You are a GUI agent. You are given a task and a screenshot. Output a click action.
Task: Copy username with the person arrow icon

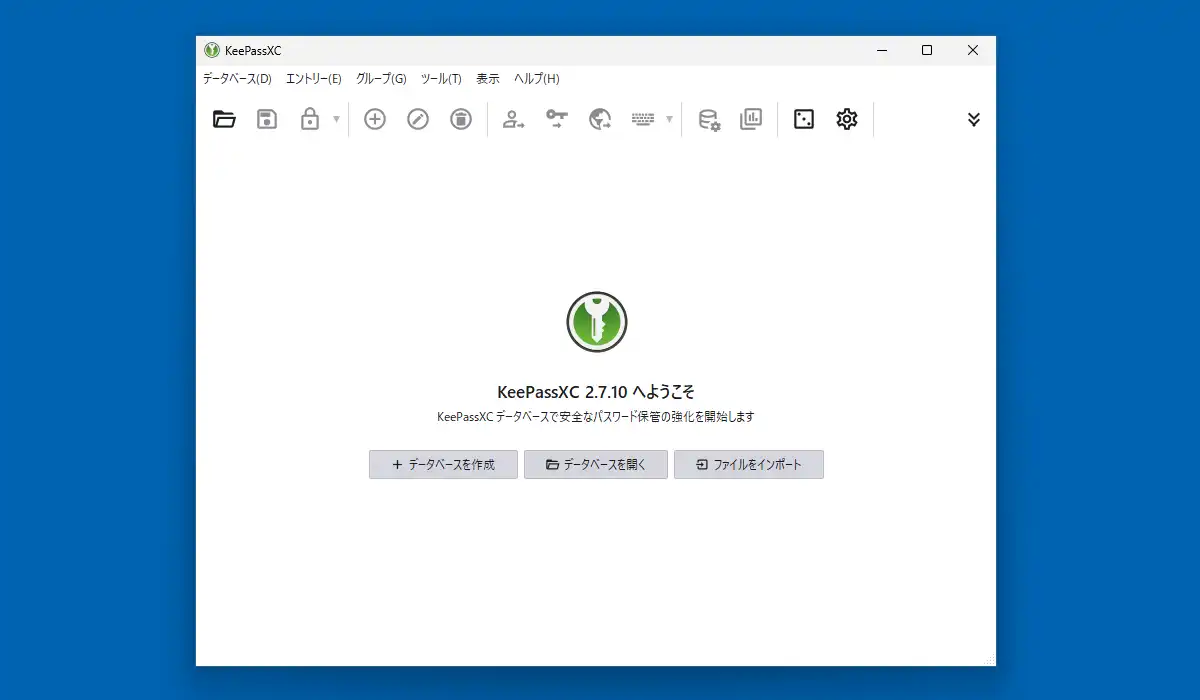tap(513, 120)
